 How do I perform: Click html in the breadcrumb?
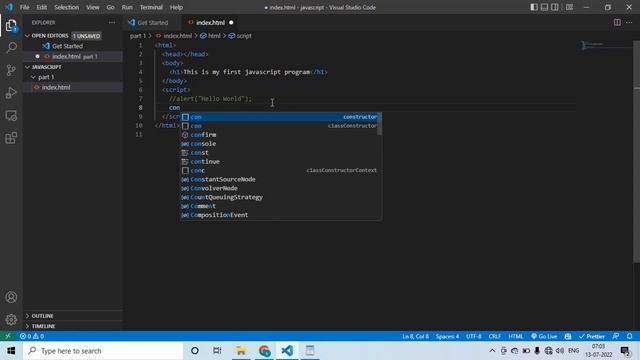coord(210,36)
